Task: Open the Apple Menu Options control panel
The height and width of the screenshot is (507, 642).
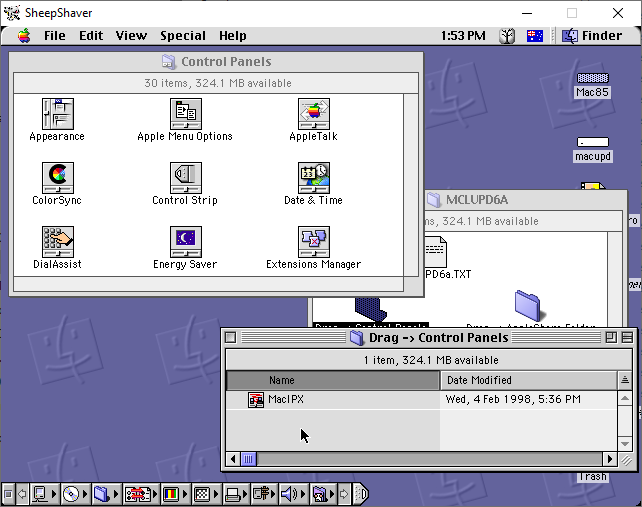Action: tap(185, 114)
